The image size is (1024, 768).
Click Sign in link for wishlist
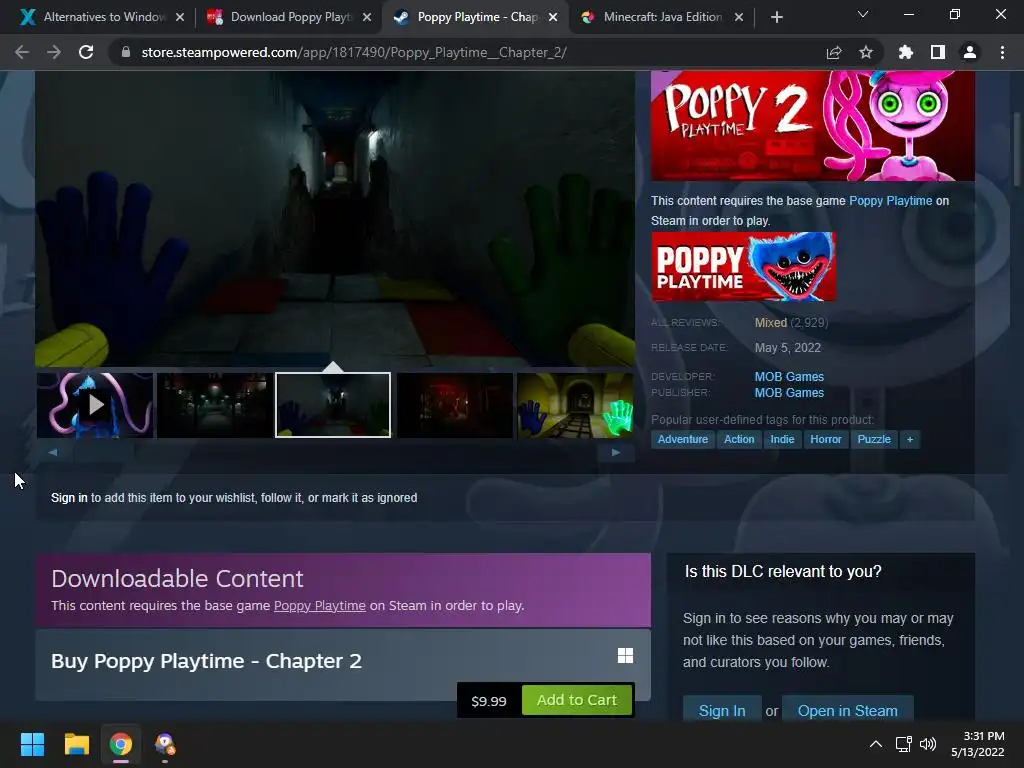pos(69,498)
